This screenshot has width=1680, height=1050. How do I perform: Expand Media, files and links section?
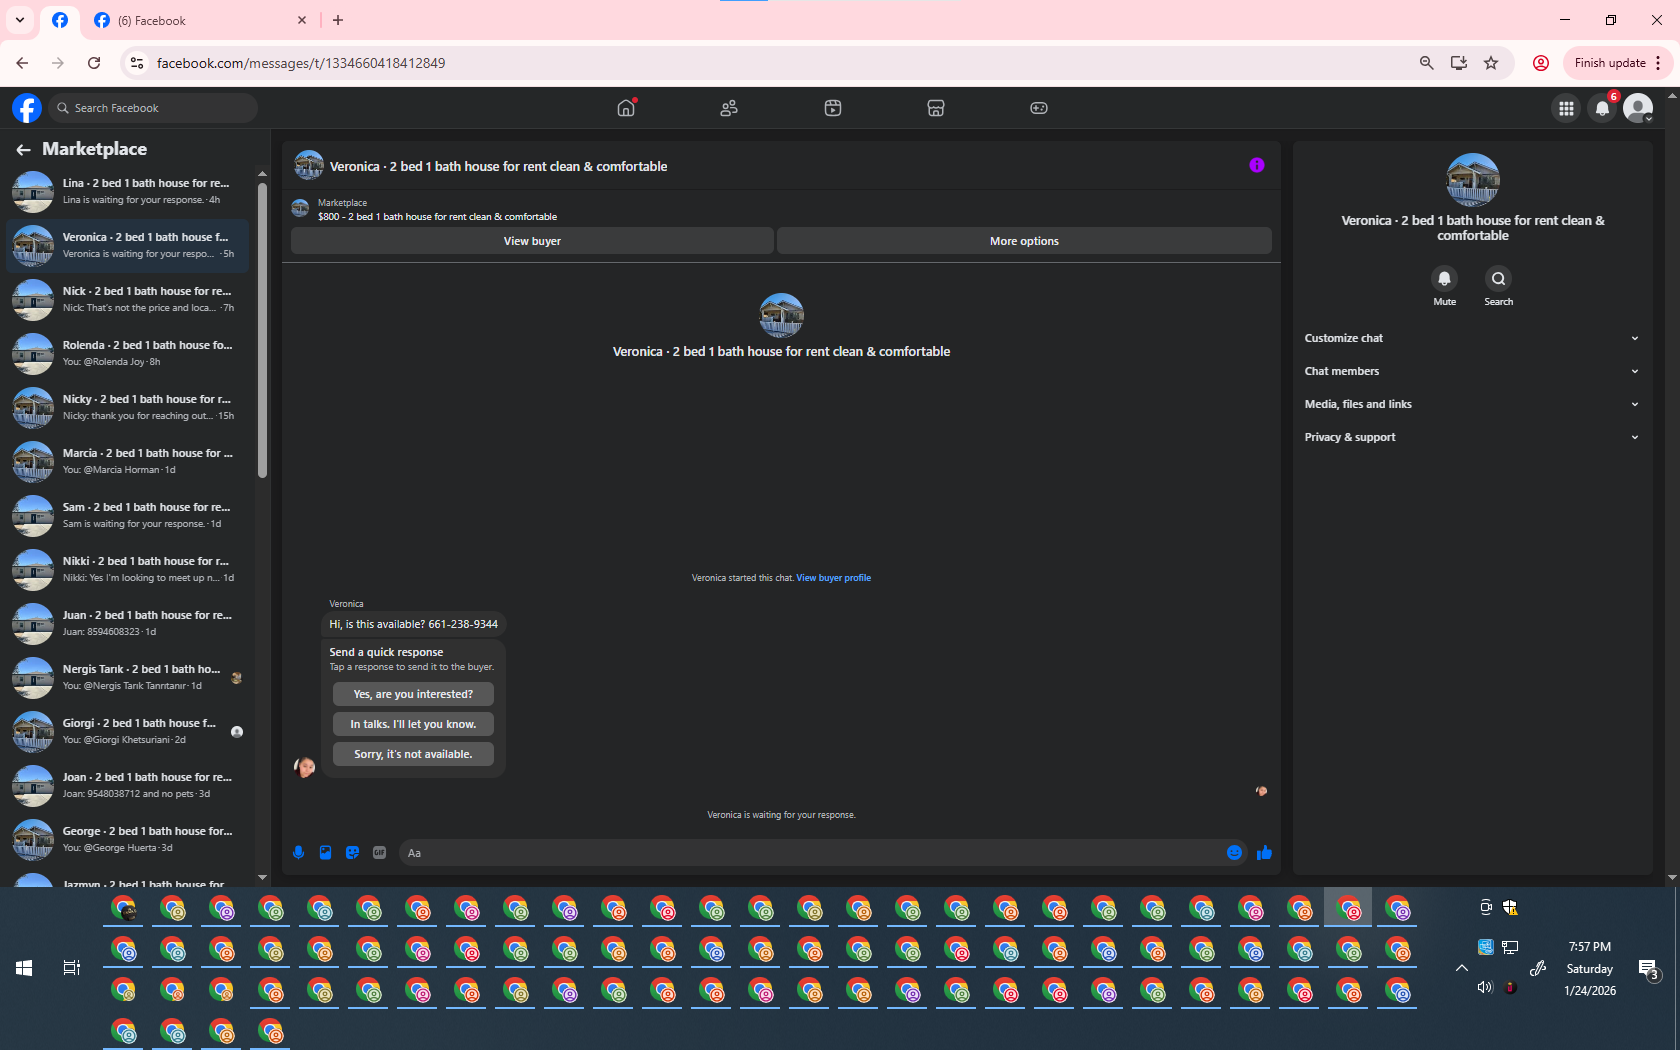coord(1472,404)
